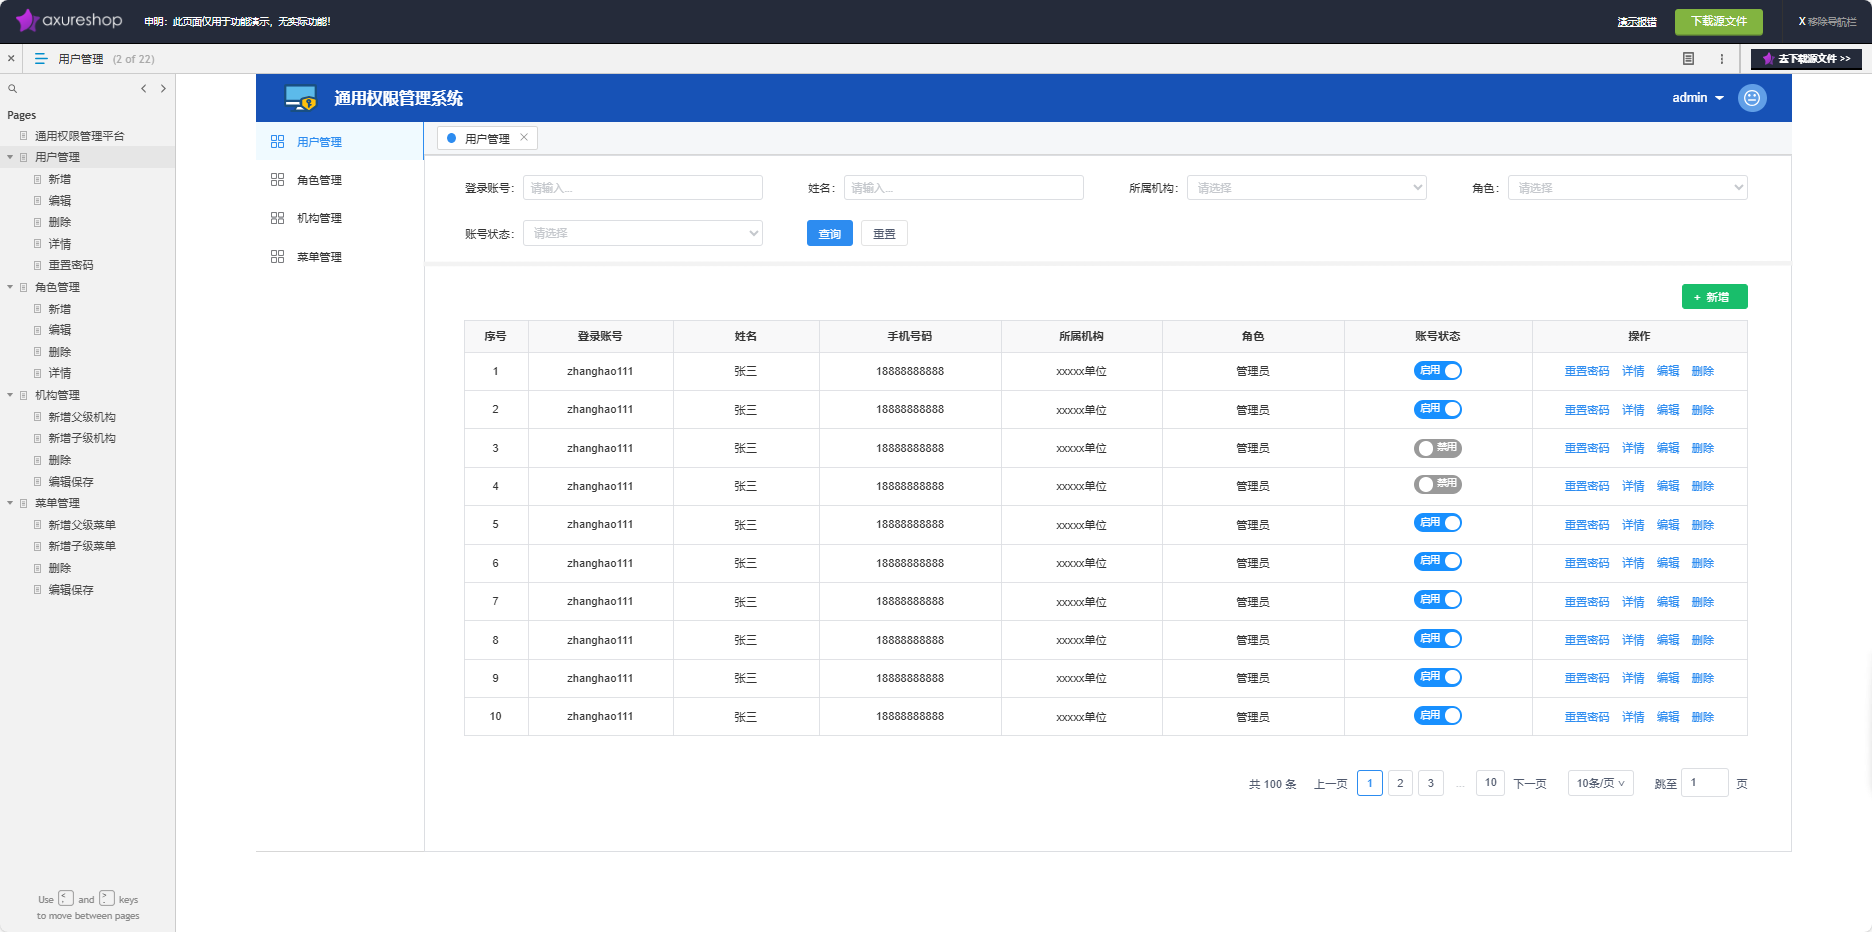The height and width of the screenshot is (932, 1872).
Task: Open 角色管理 in the left menu
Action: click(340, 180)
